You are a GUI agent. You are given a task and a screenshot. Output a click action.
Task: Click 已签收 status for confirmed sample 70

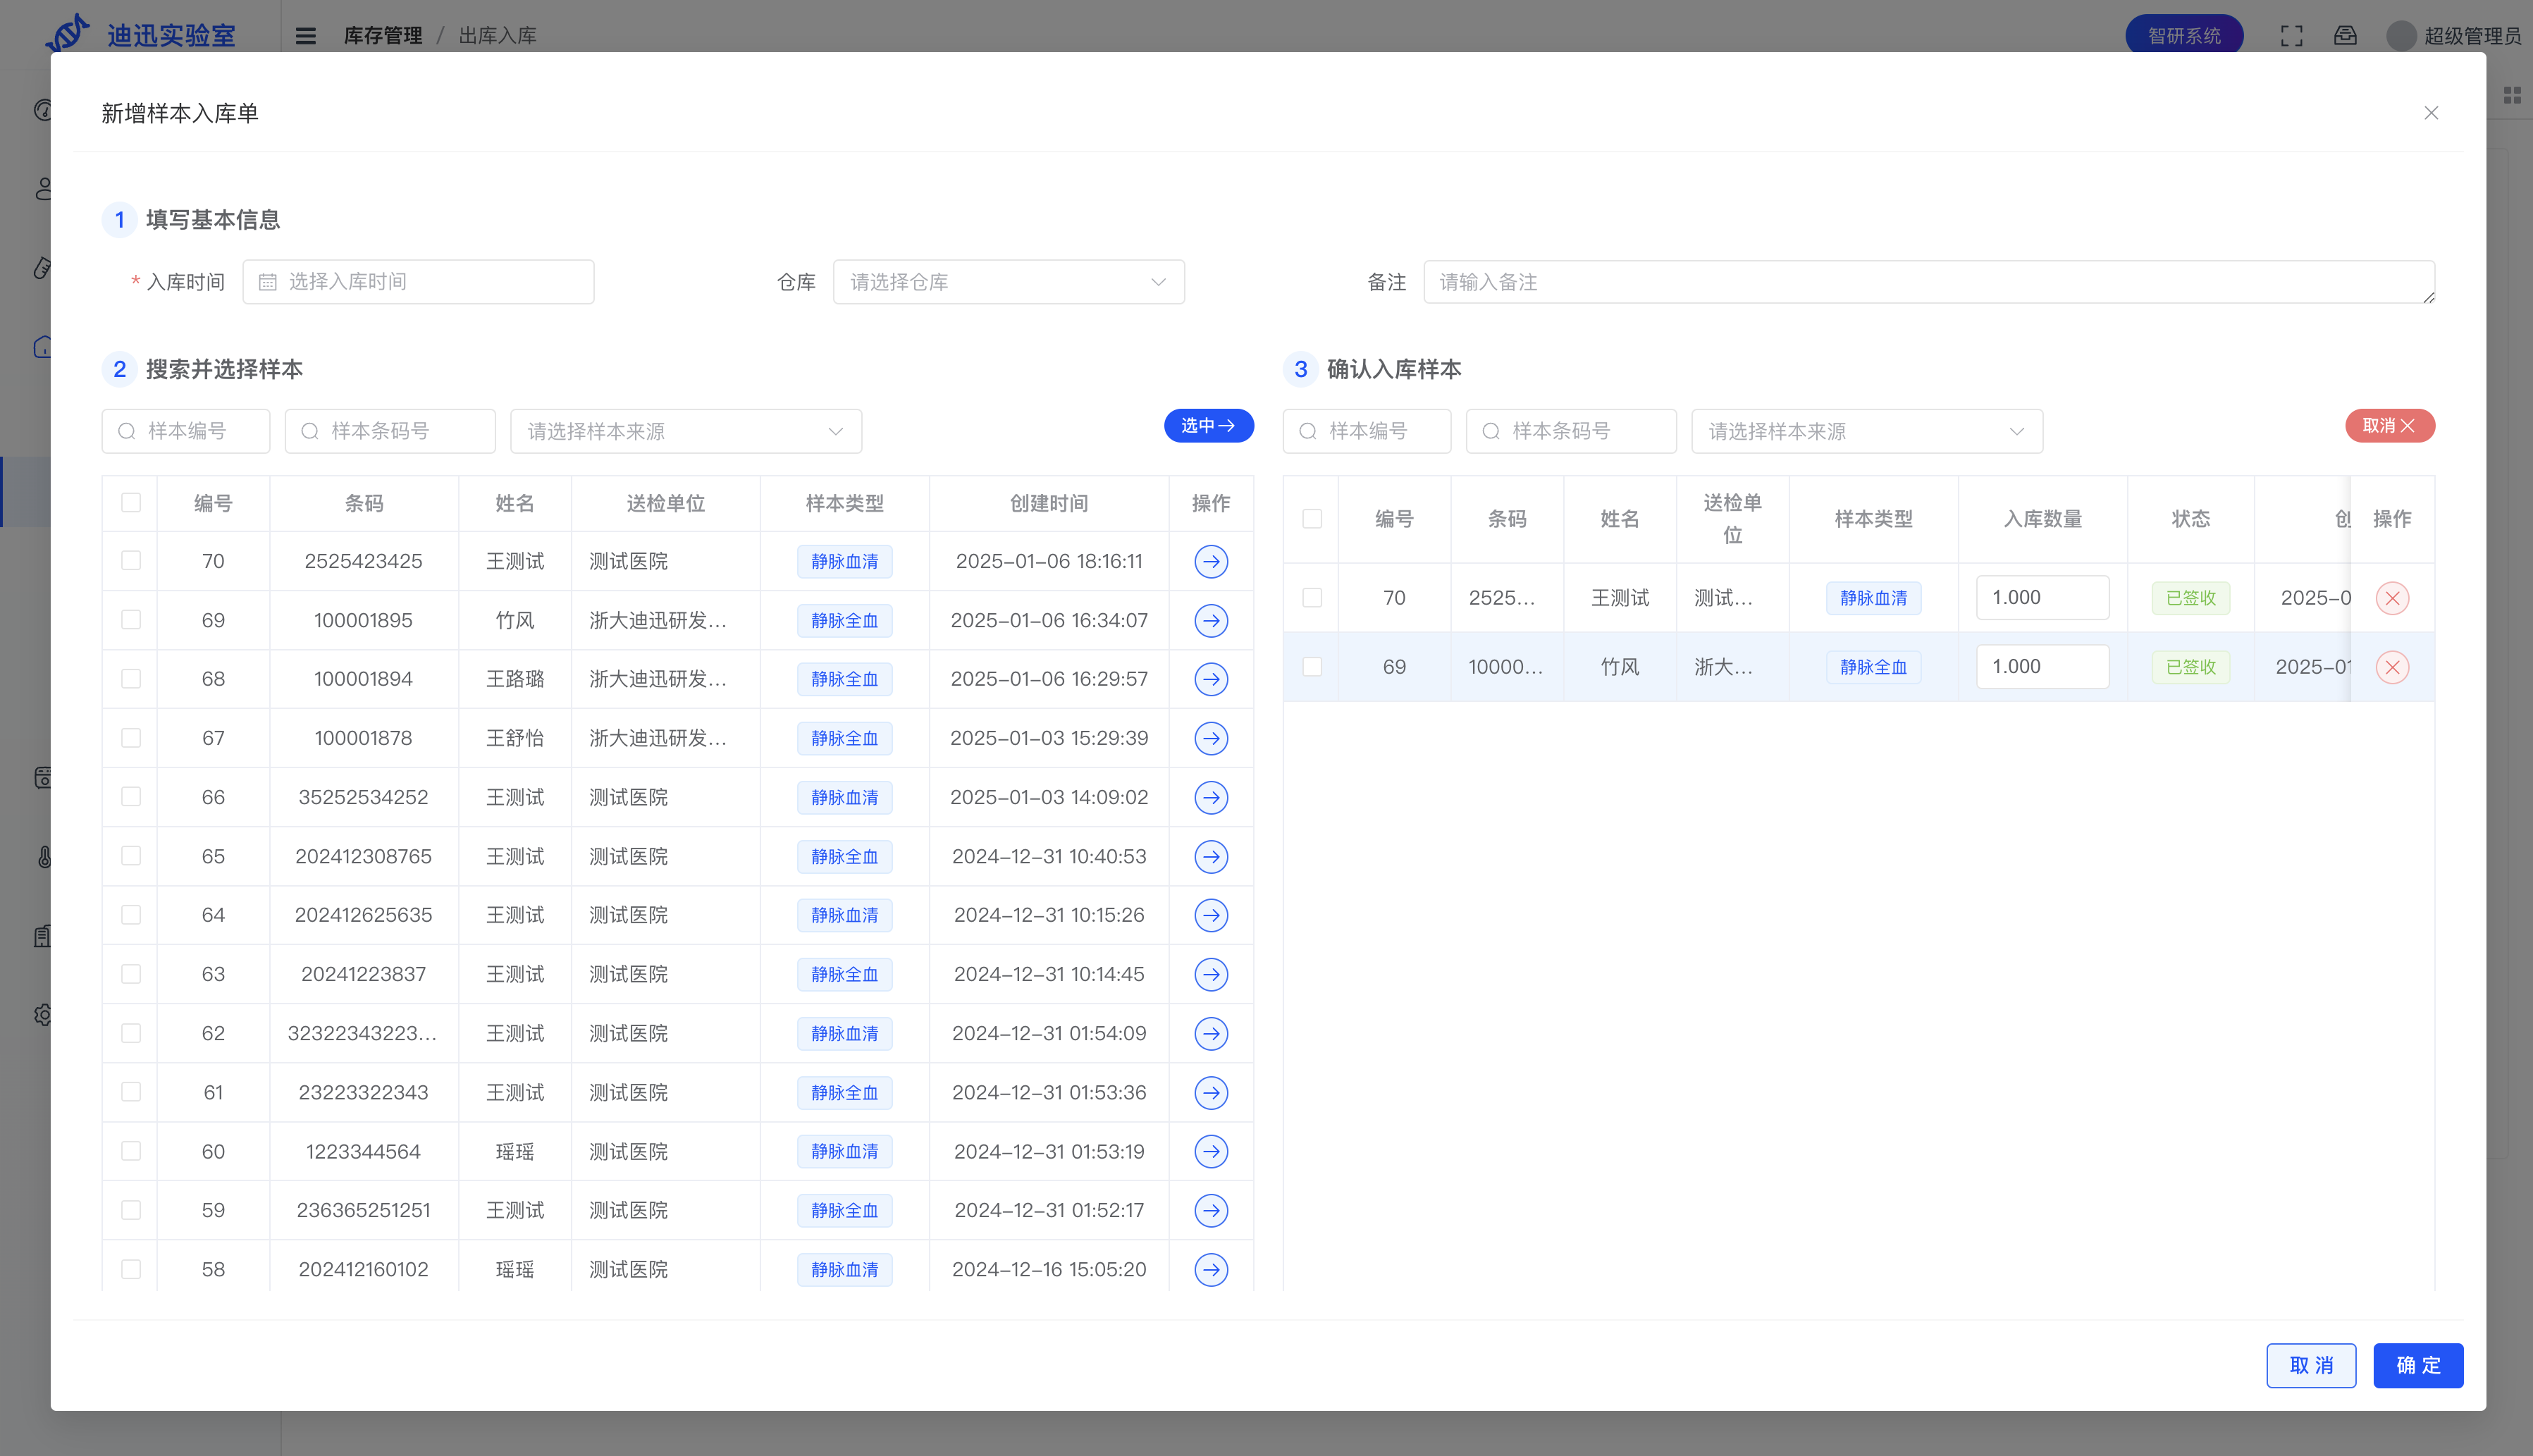(x=2190, y=598)
